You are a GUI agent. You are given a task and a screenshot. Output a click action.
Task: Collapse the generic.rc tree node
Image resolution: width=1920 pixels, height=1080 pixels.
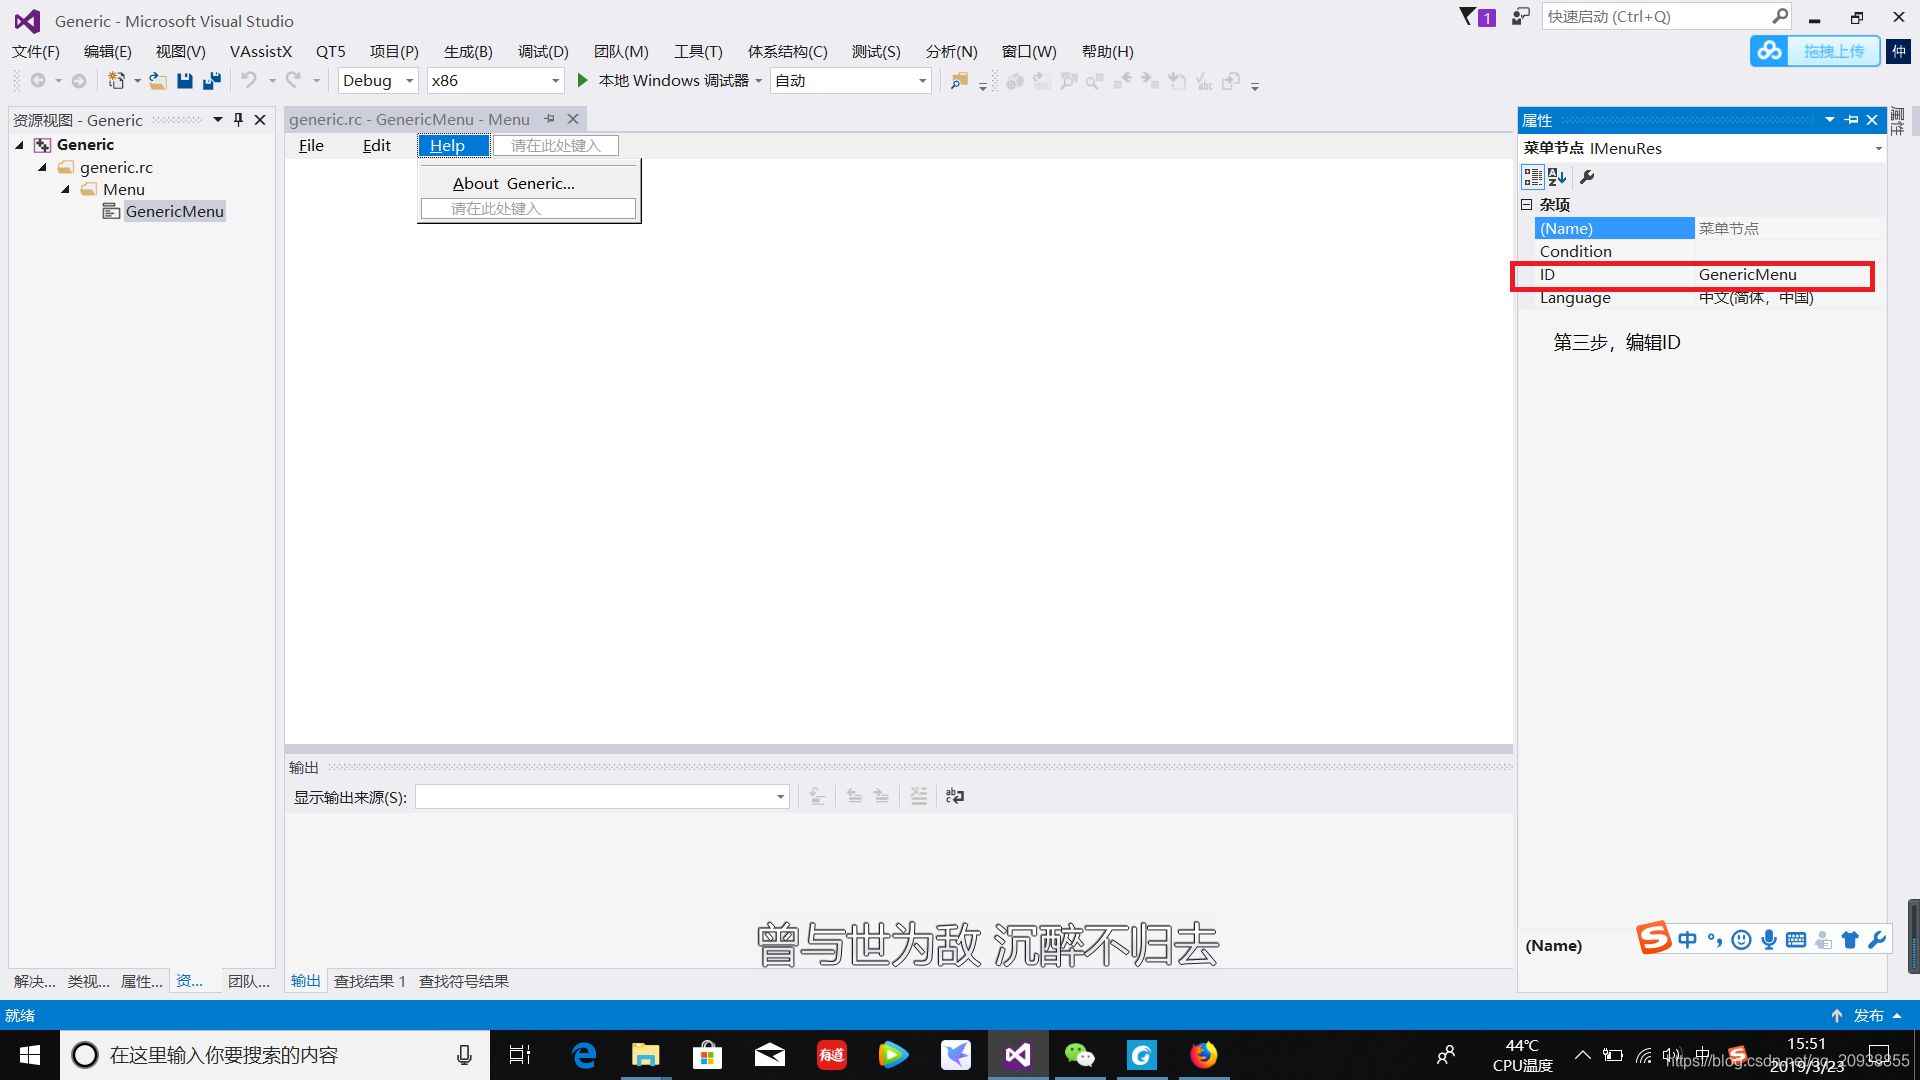(x=43, y=168)
